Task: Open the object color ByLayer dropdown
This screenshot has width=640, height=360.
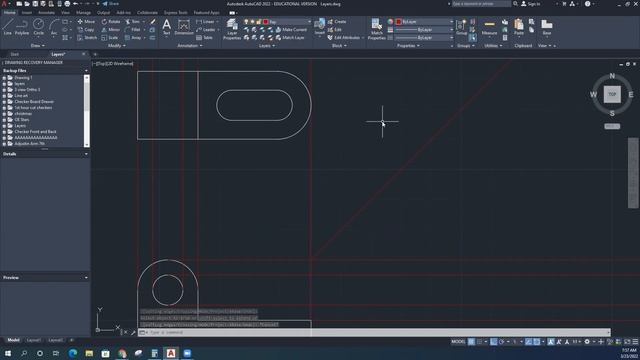Action: pyautogui.click(x=424, y=22)
